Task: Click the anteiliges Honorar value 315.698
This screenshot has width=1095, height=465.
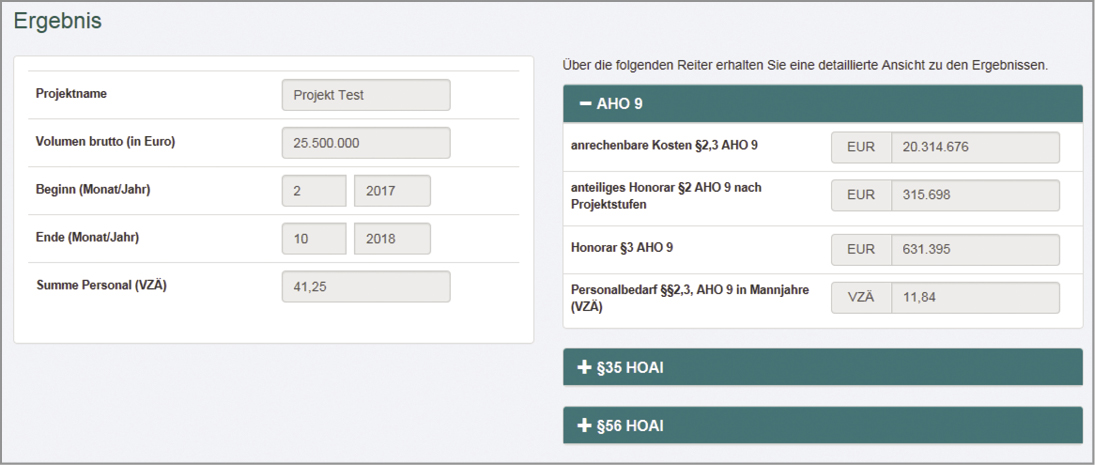Action: pyautogui.click(x=975, y=195)
